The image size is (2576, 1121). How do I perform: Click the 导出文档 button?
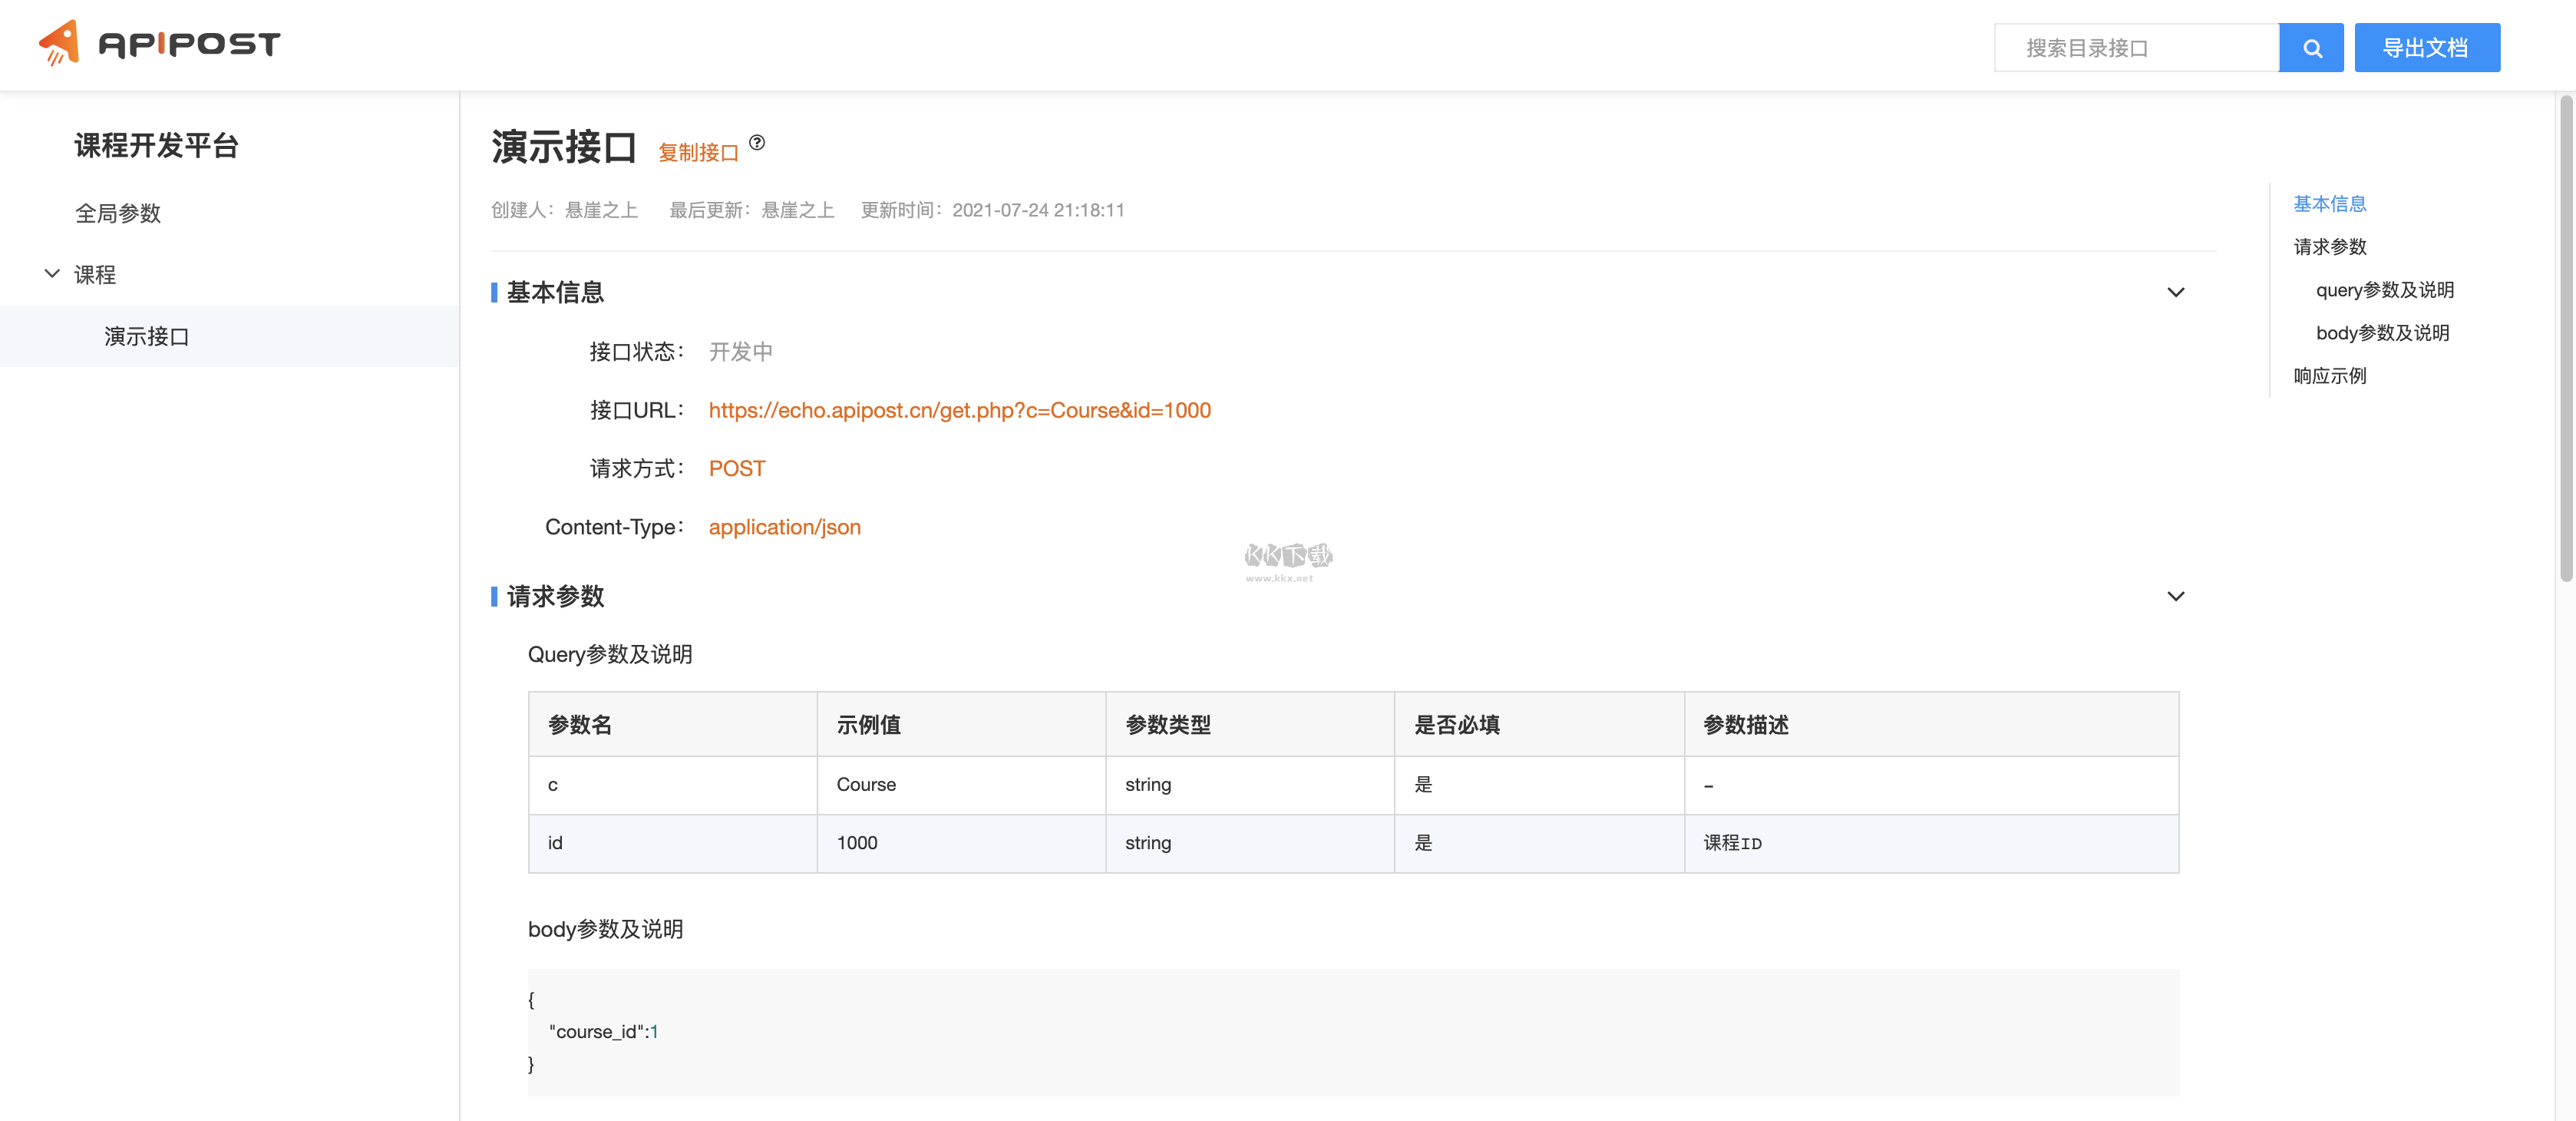click(2427, 47)
